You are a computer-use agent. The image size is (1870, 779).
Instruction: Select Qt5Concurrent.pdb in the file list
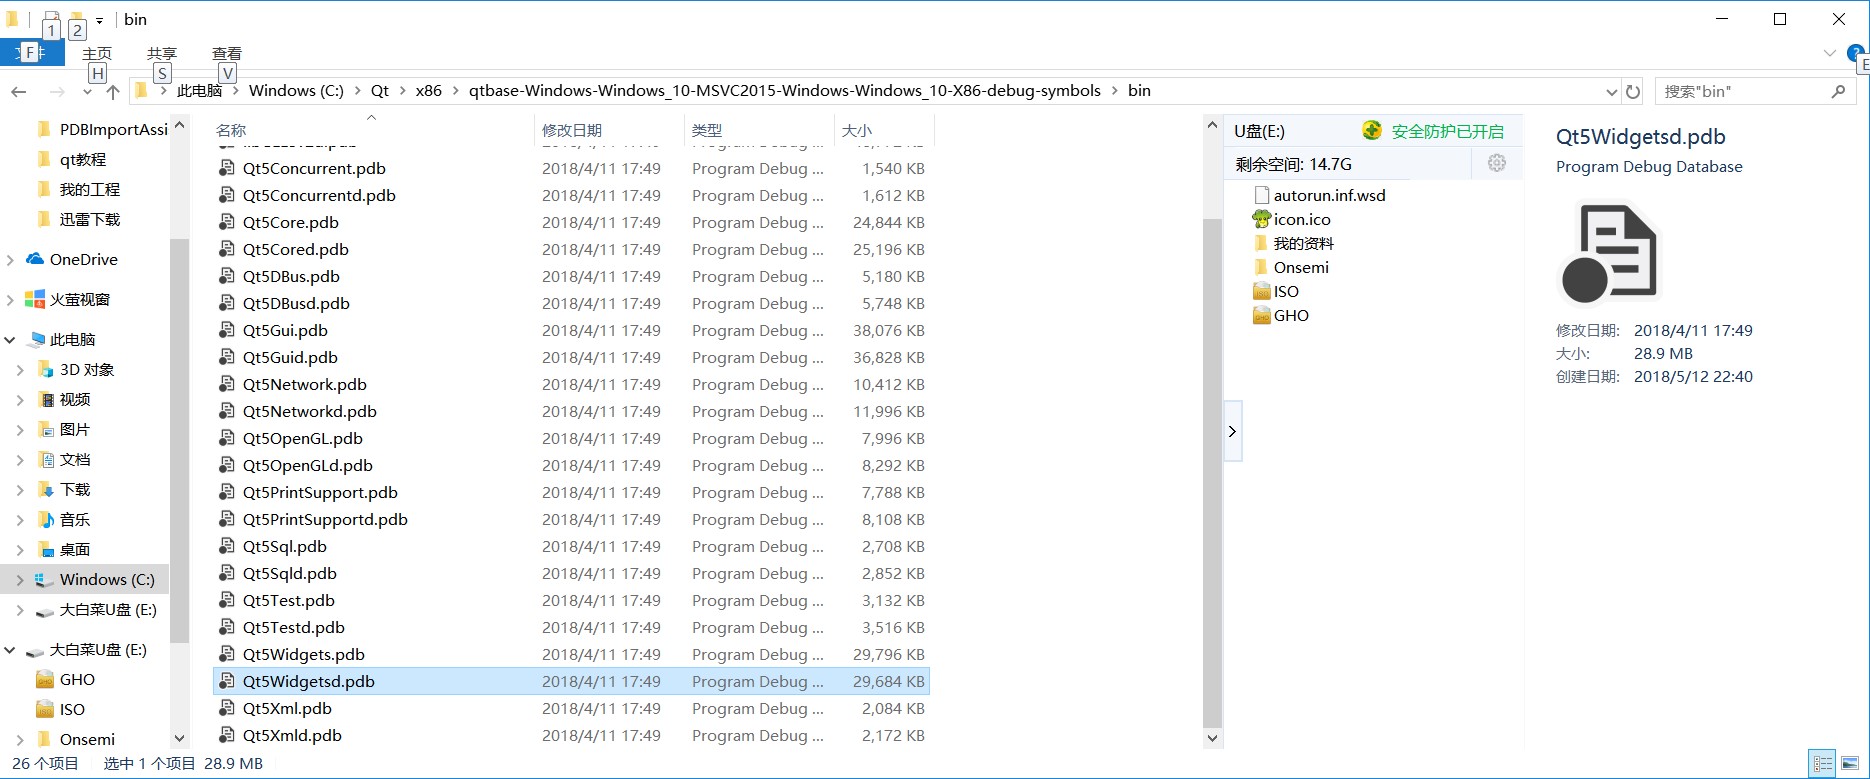314,168
